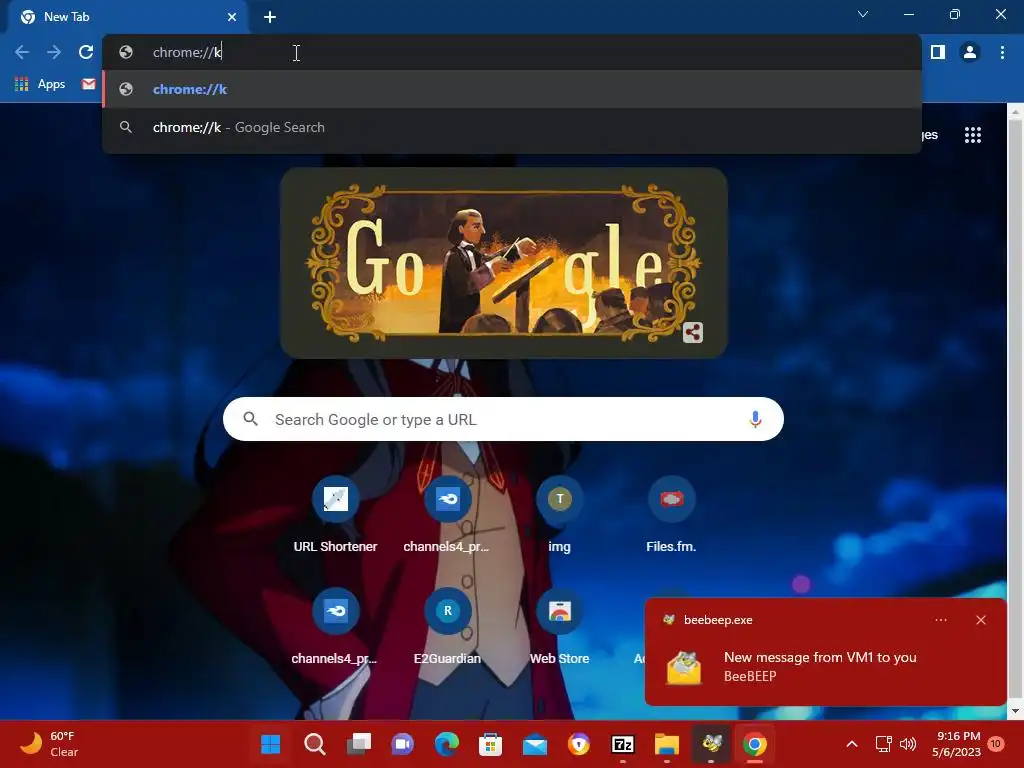Open the 60°F Clear weather widget
1024x768 pixels.
tap(49, 744)
